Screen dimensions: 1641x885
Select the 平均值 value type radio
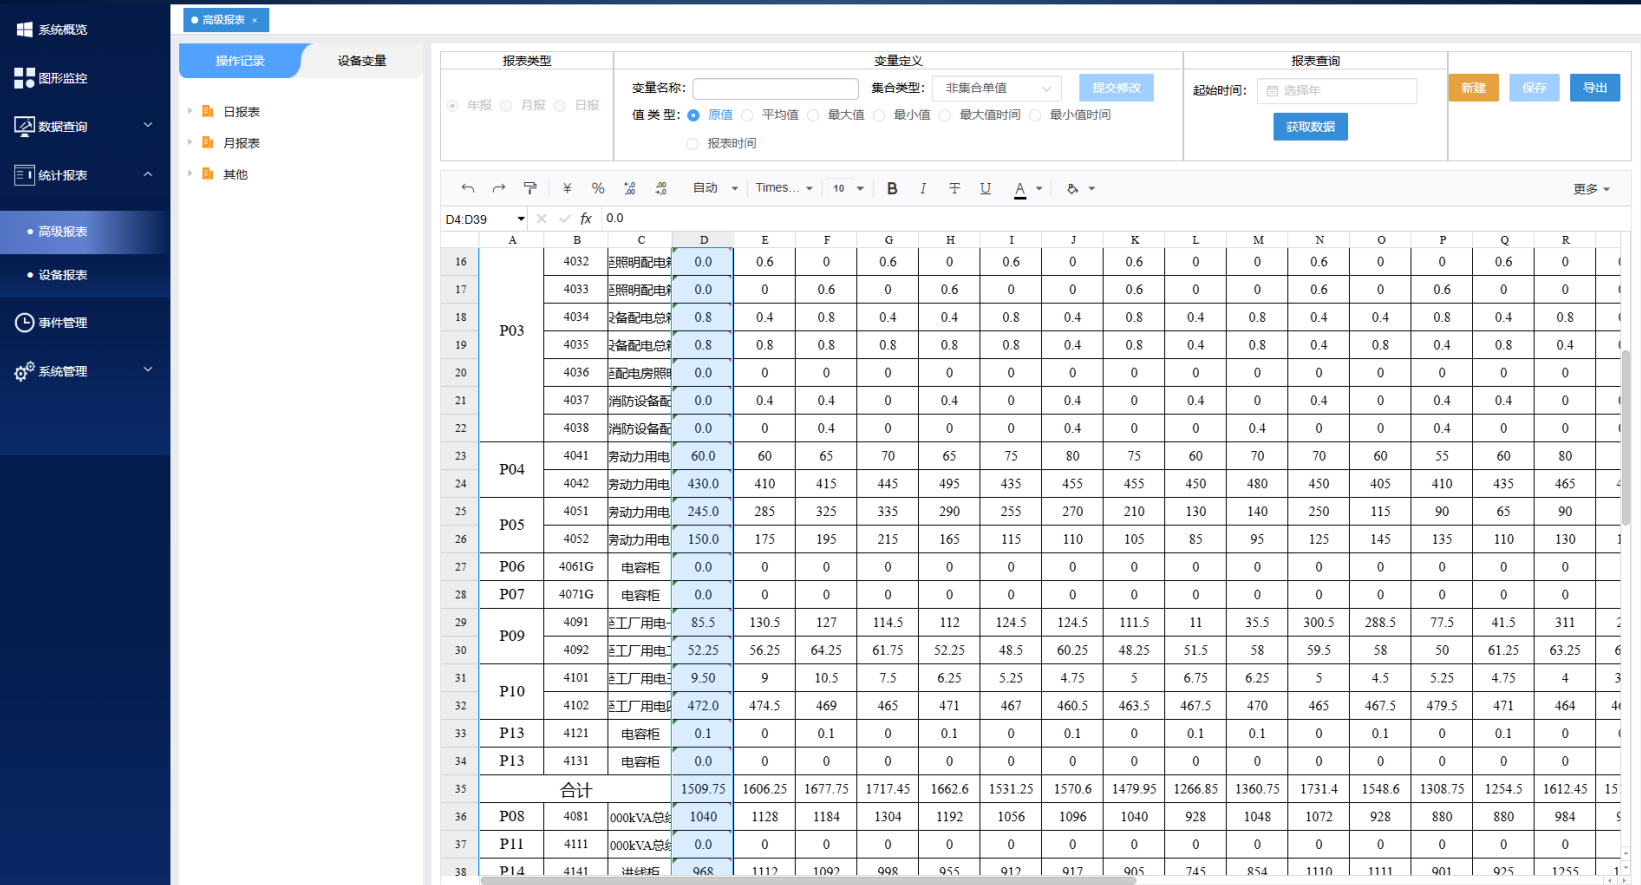(747, 115)
